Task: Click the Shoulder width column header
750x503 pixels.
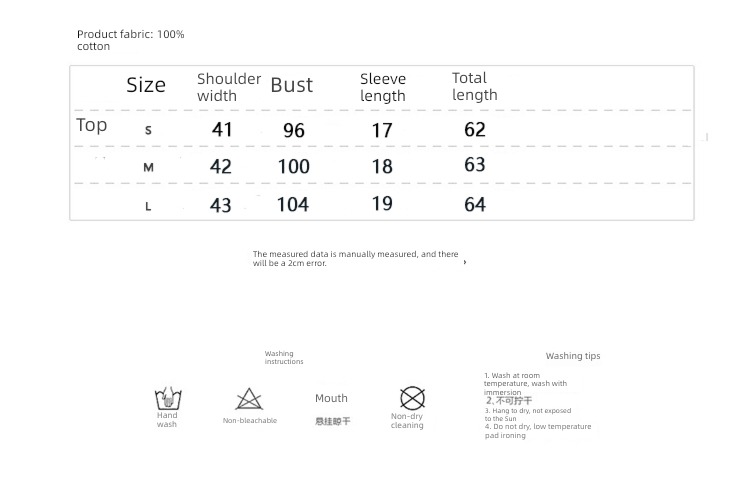Action: (x=229, y=87)
